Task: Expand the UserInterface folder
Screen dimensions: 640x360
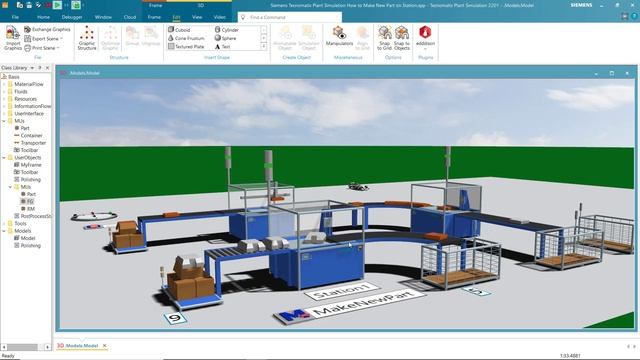Action: pos(4,113)
